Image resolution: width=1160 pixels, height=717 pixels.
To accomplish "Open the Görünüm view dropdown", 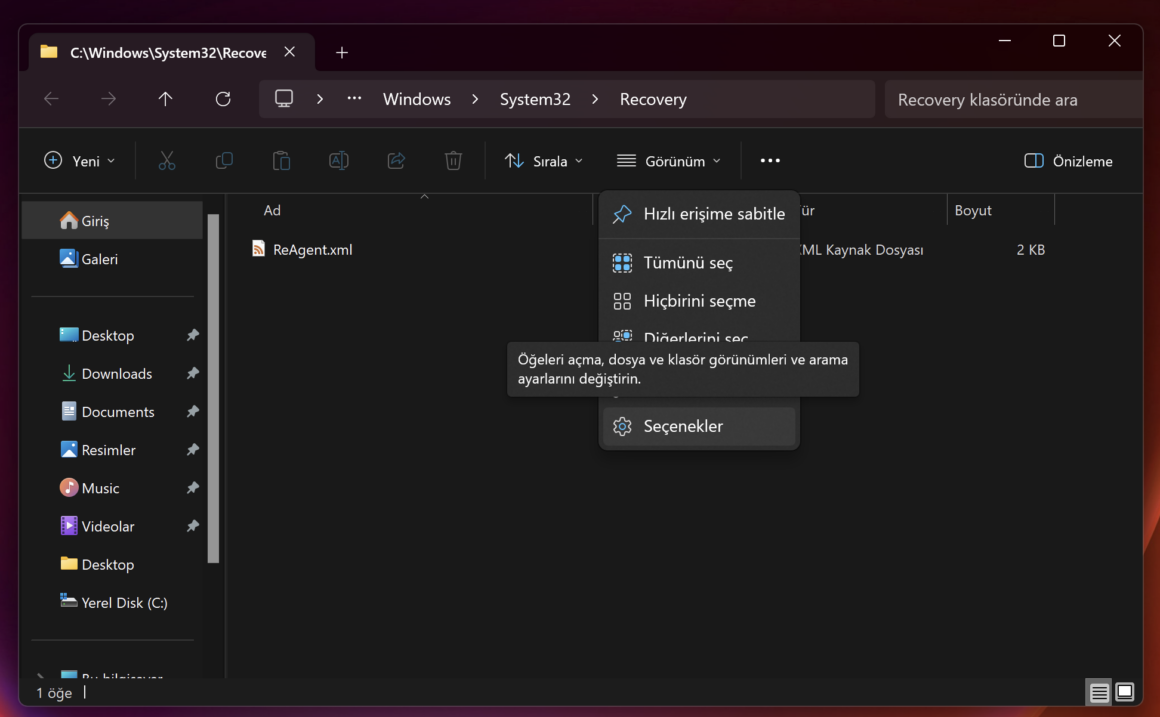I will point(669,161).
